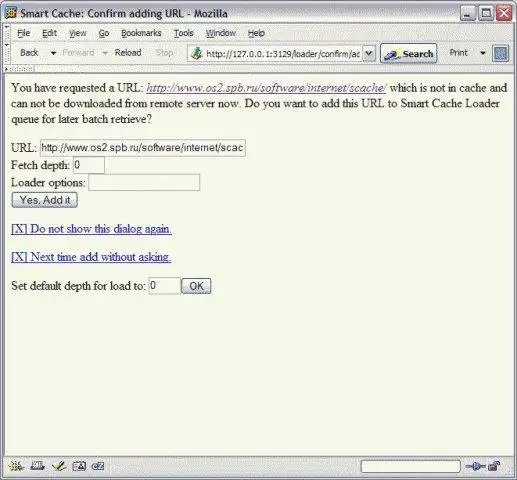
Task: Collapse the menu bar toolbar grippy
Action: [x=7, y=32]
